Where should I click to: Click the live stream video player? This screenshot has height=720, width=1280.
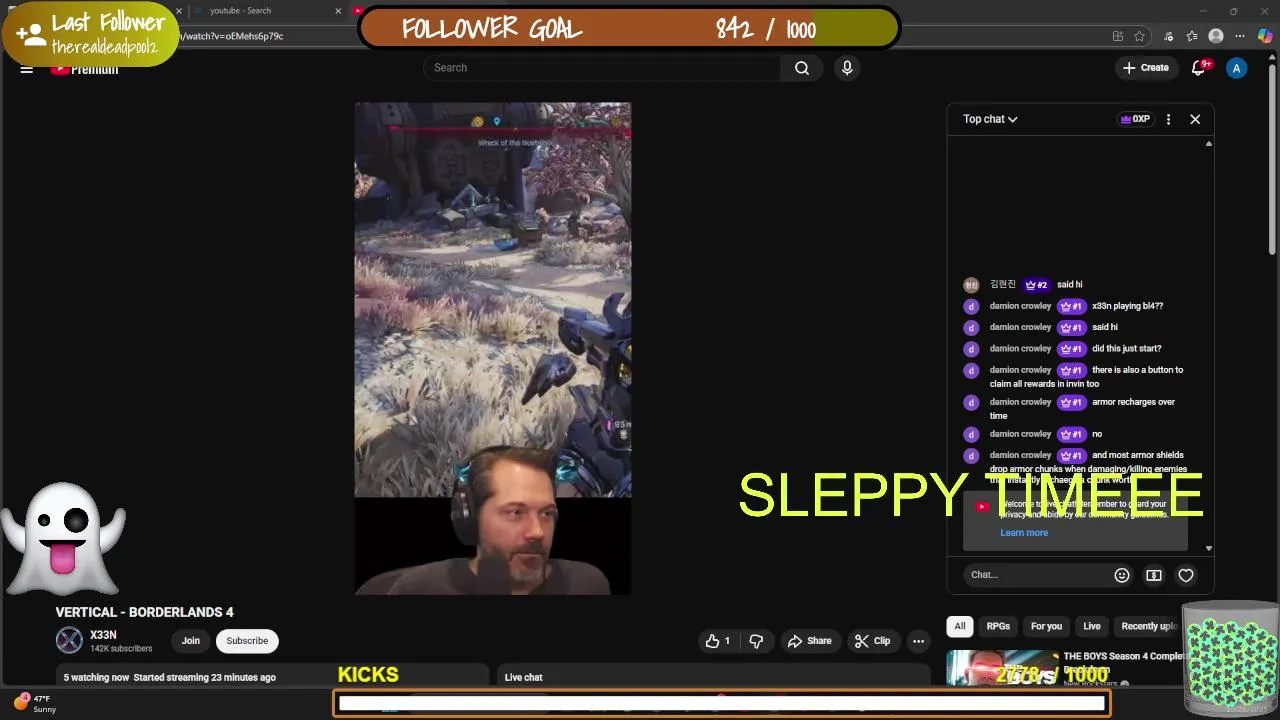[493, 348]
